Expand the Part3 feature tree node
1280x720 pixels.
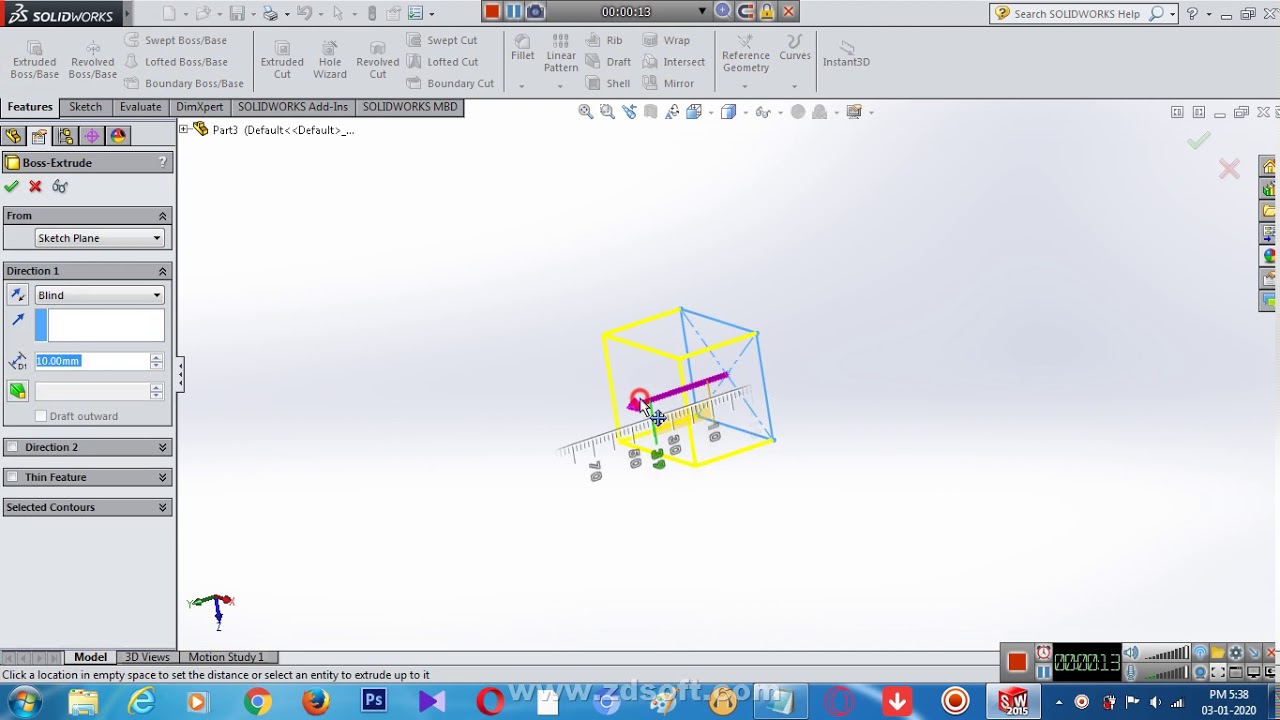click(x=184, y=130)
